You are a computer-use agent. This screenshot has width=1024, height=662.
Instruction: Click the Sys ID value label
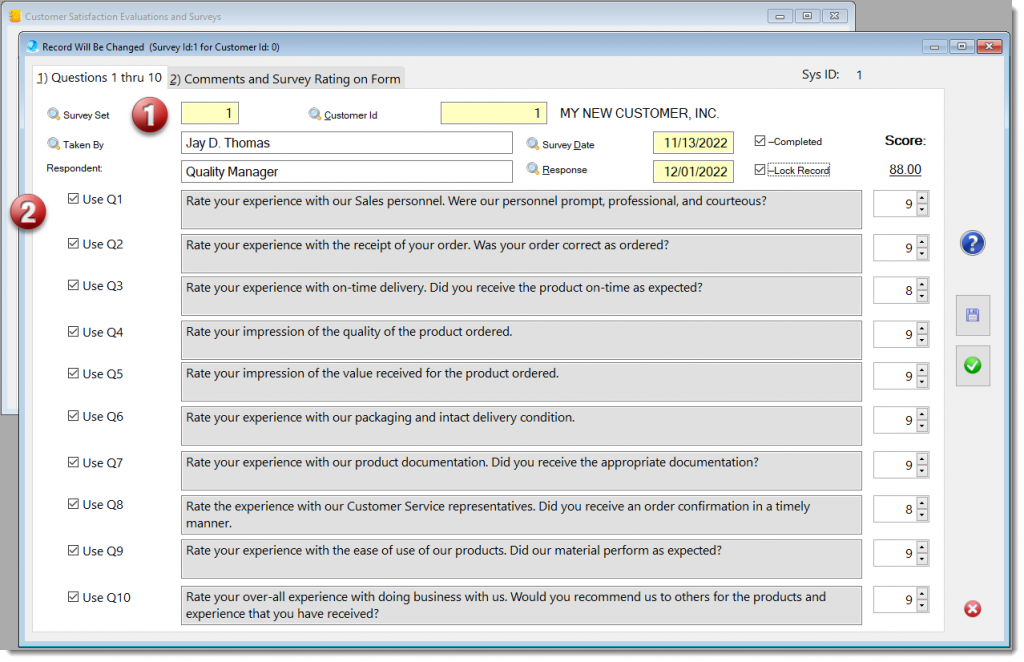pos(859,75)
